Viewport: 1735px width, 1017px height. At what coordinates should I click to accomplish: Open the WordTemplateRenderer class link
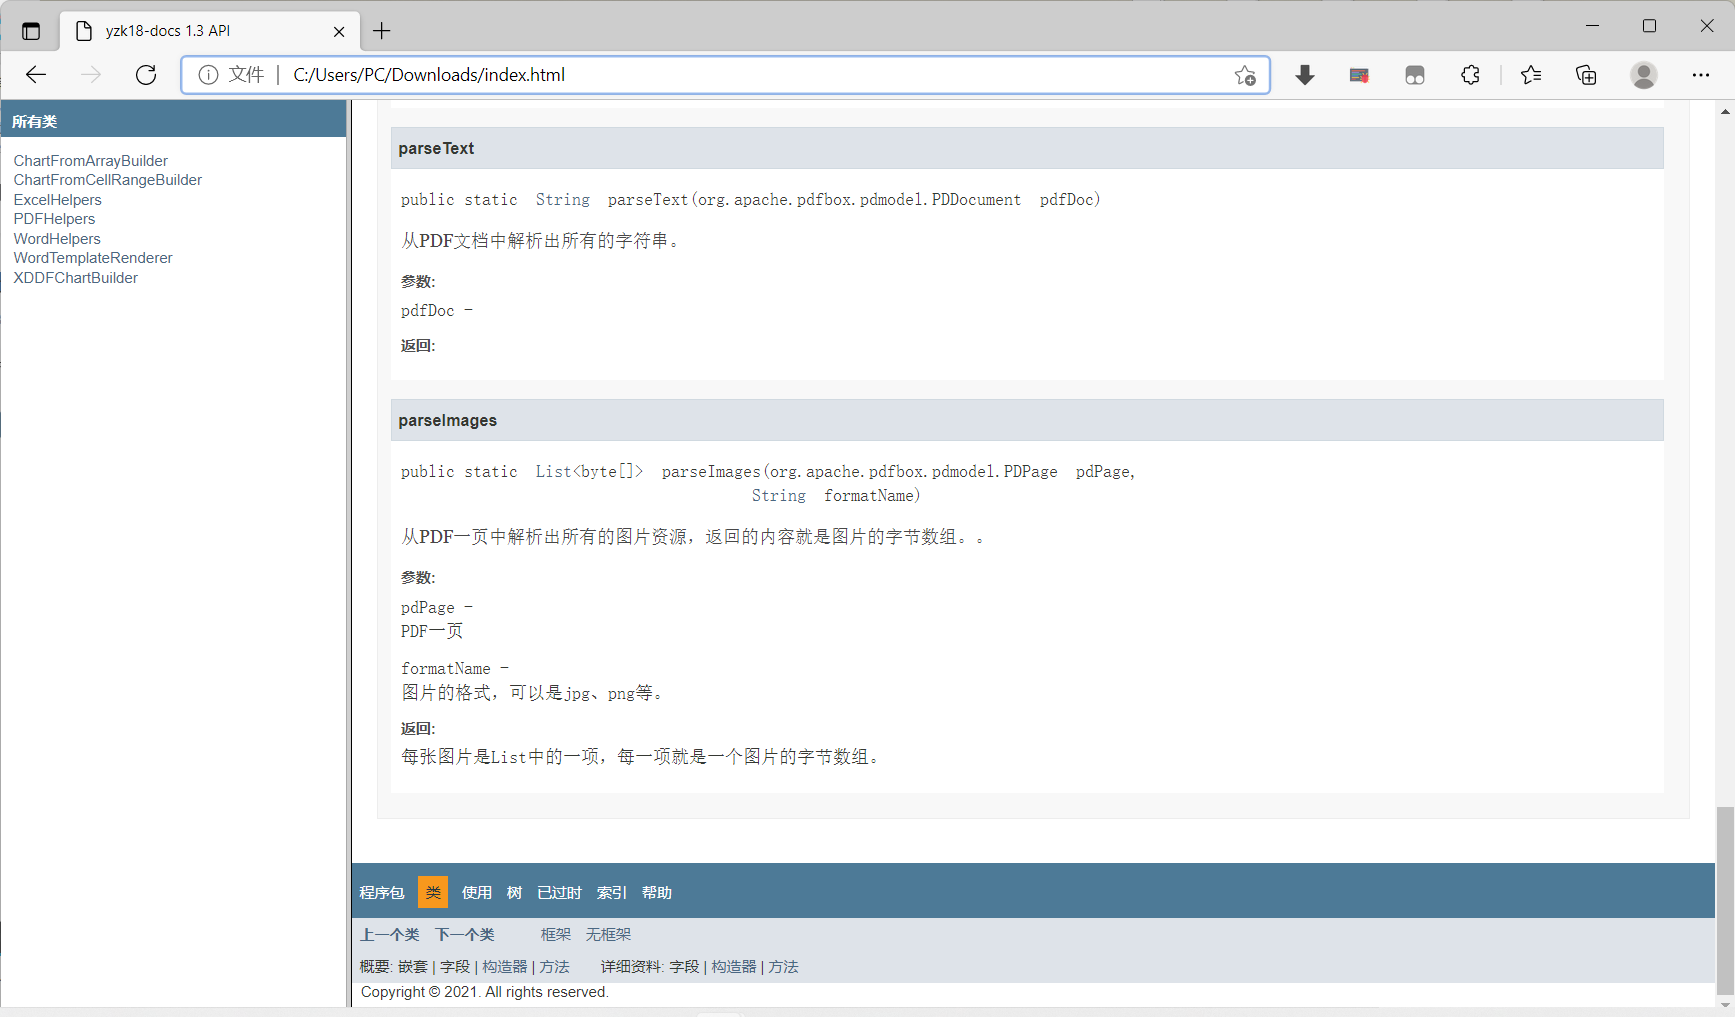click(x=93, y=257)
